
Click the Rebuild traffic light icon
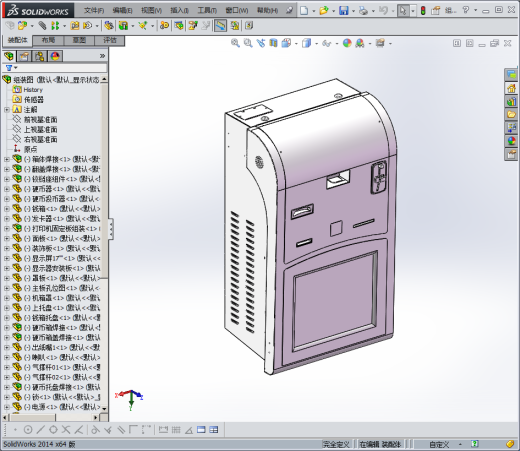coord(423,11)
